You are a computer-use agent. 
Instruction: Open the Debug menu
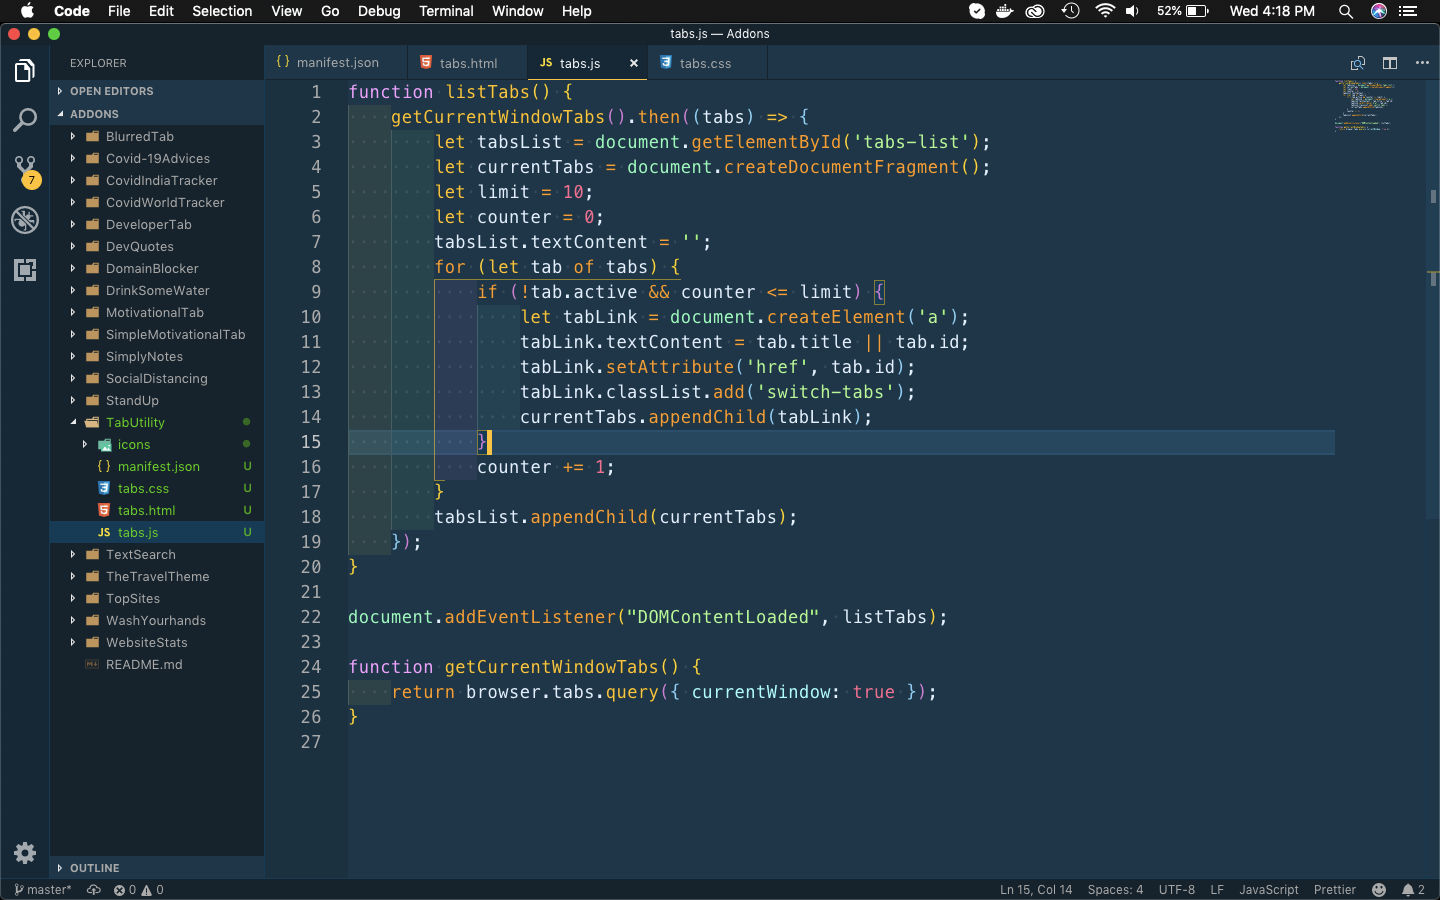tap(379, 11)
